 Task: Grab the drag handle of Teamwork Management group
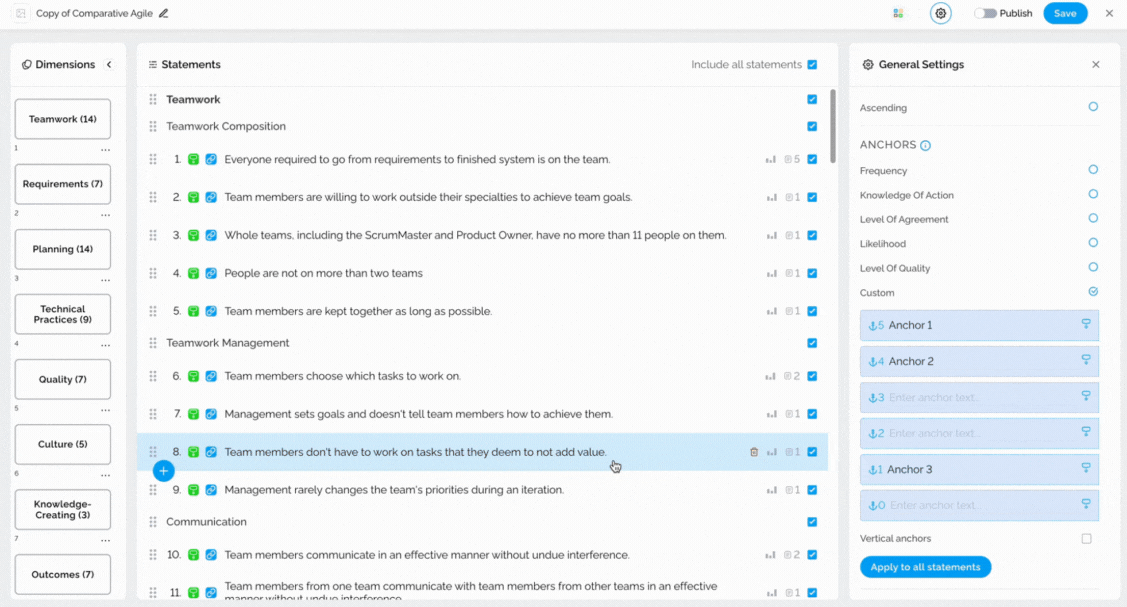153,343
